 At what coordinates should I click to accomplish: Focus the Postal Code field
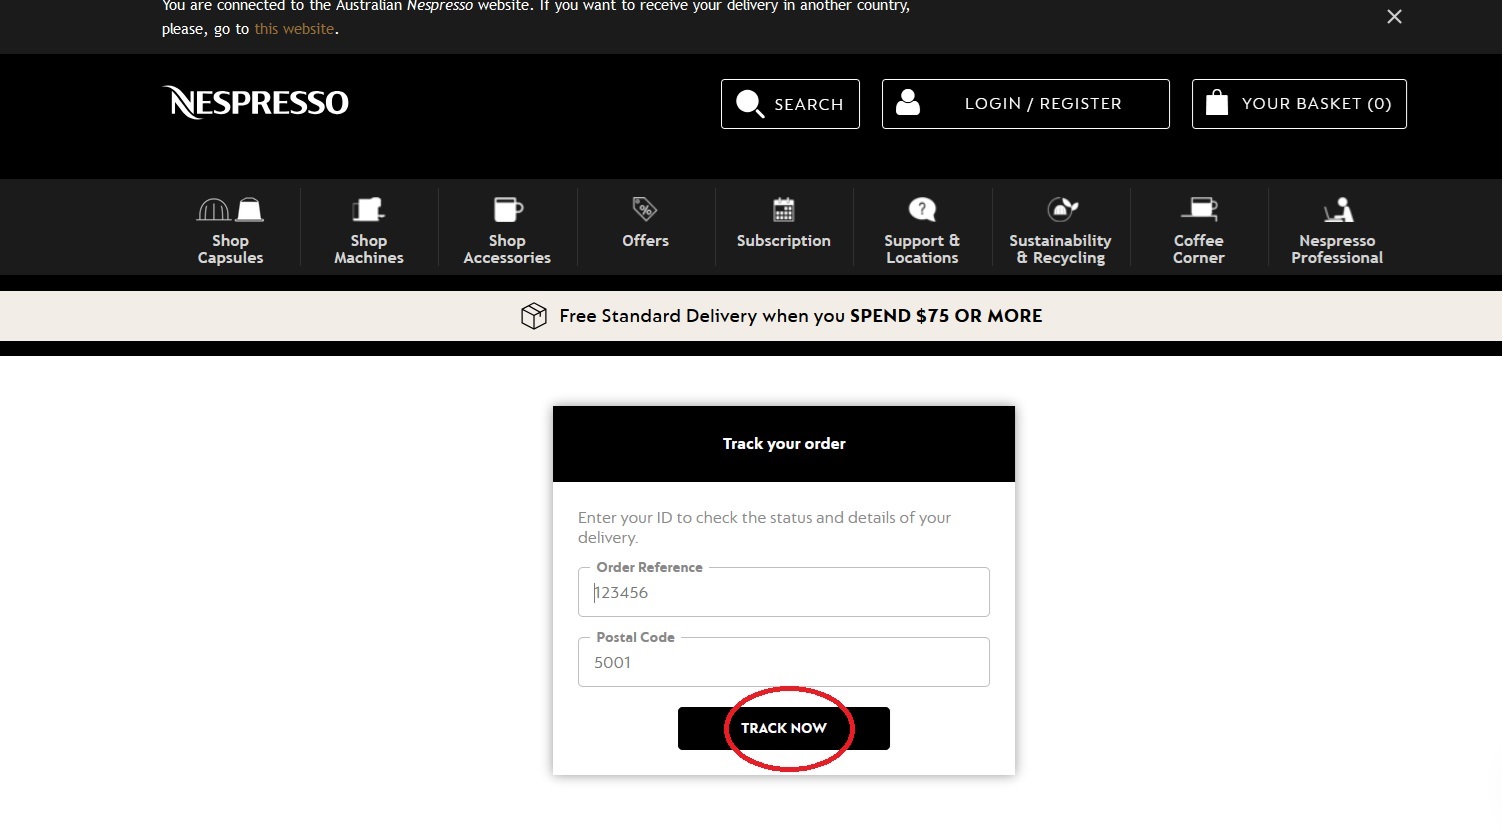pos(783,663)
